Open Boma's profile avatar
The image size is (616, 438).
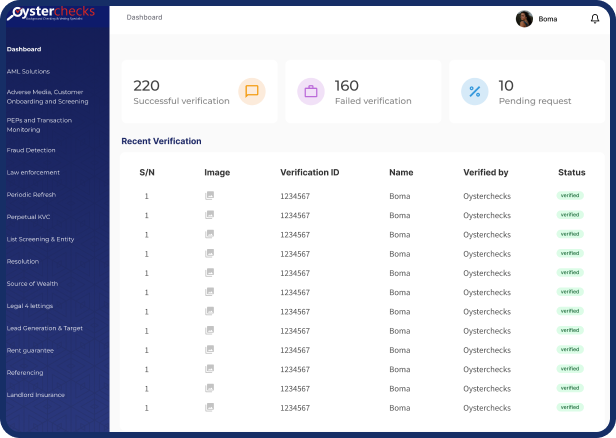[x=524, y=18]
